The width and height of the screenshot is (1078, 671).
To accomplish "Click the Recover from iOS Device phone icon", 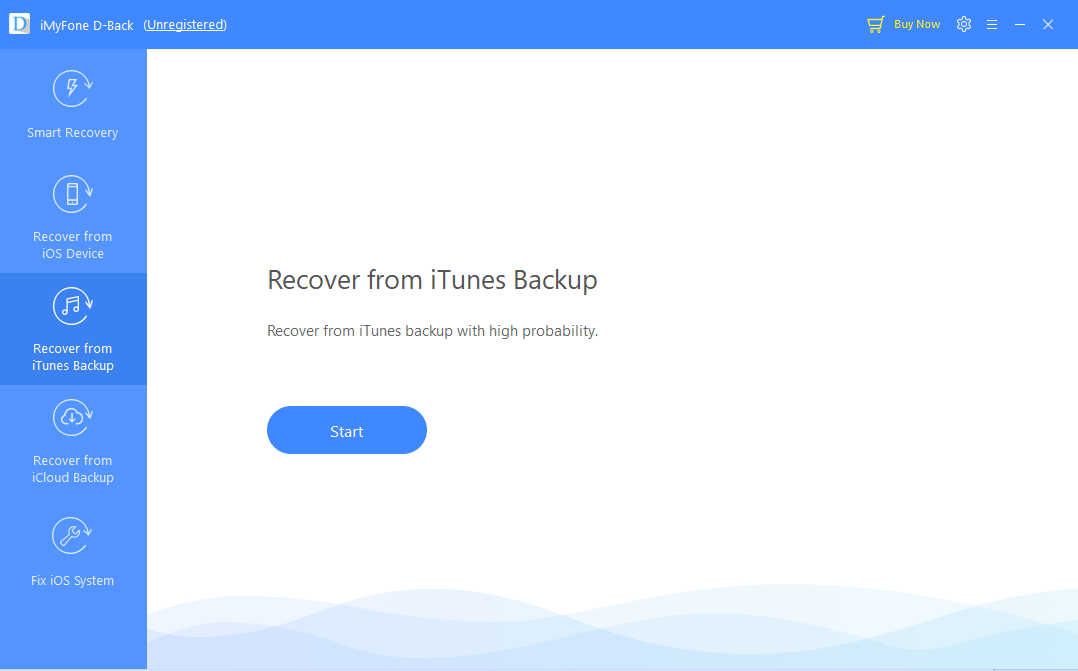I will coord(72,194).
